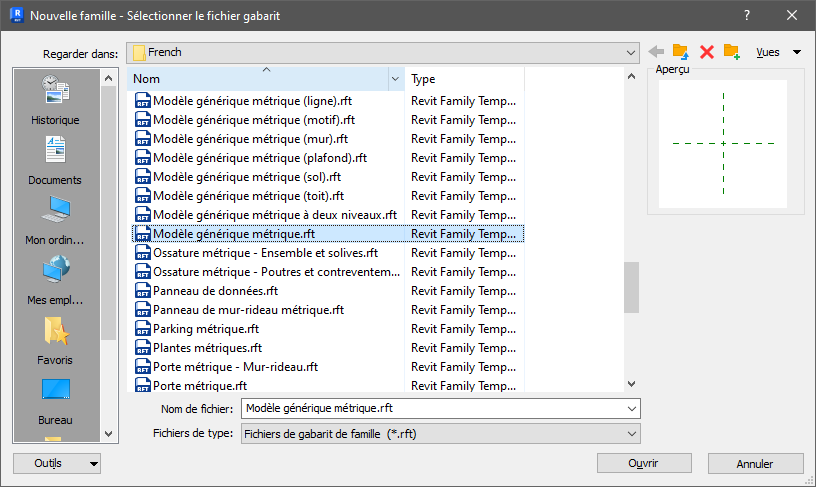Image resolution: width=816 pixels, height=487 pixels.
Task: Open the Historique places shortcut
Action: (55, 100)
